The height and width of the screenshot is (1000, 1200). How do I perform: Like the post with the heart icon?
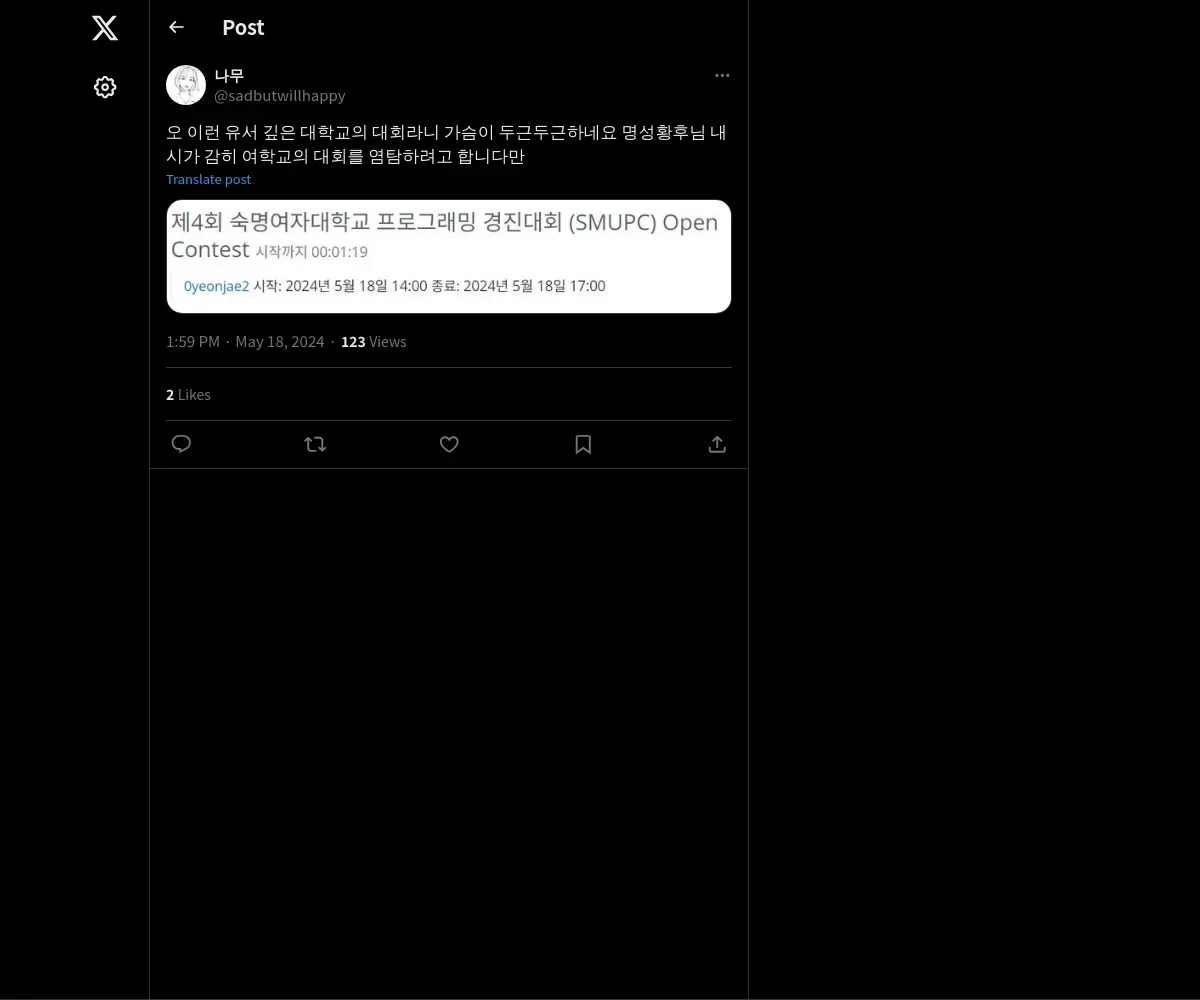449,444
